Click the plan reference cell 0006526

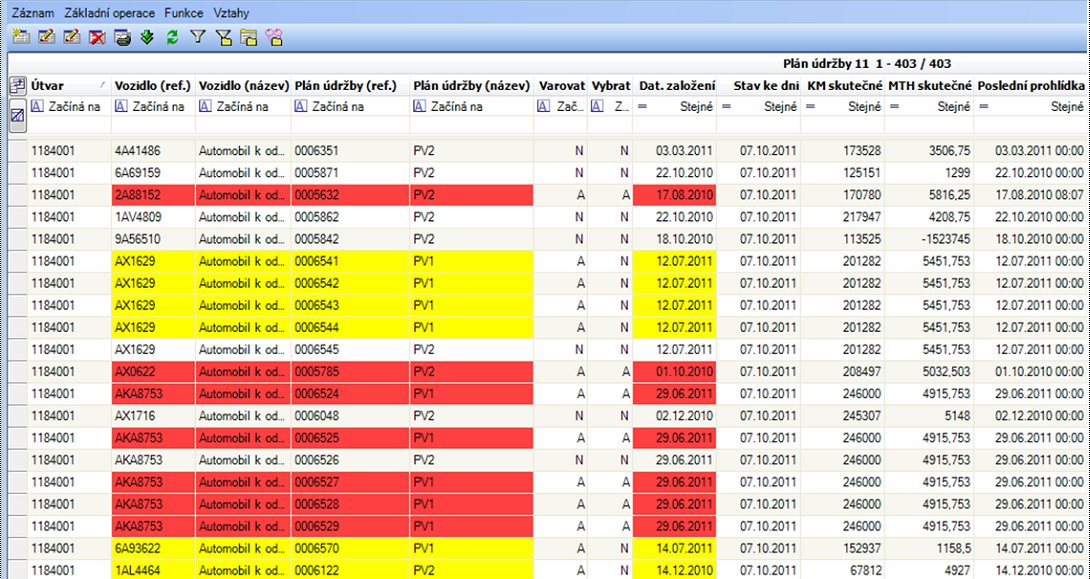(350, 460)
